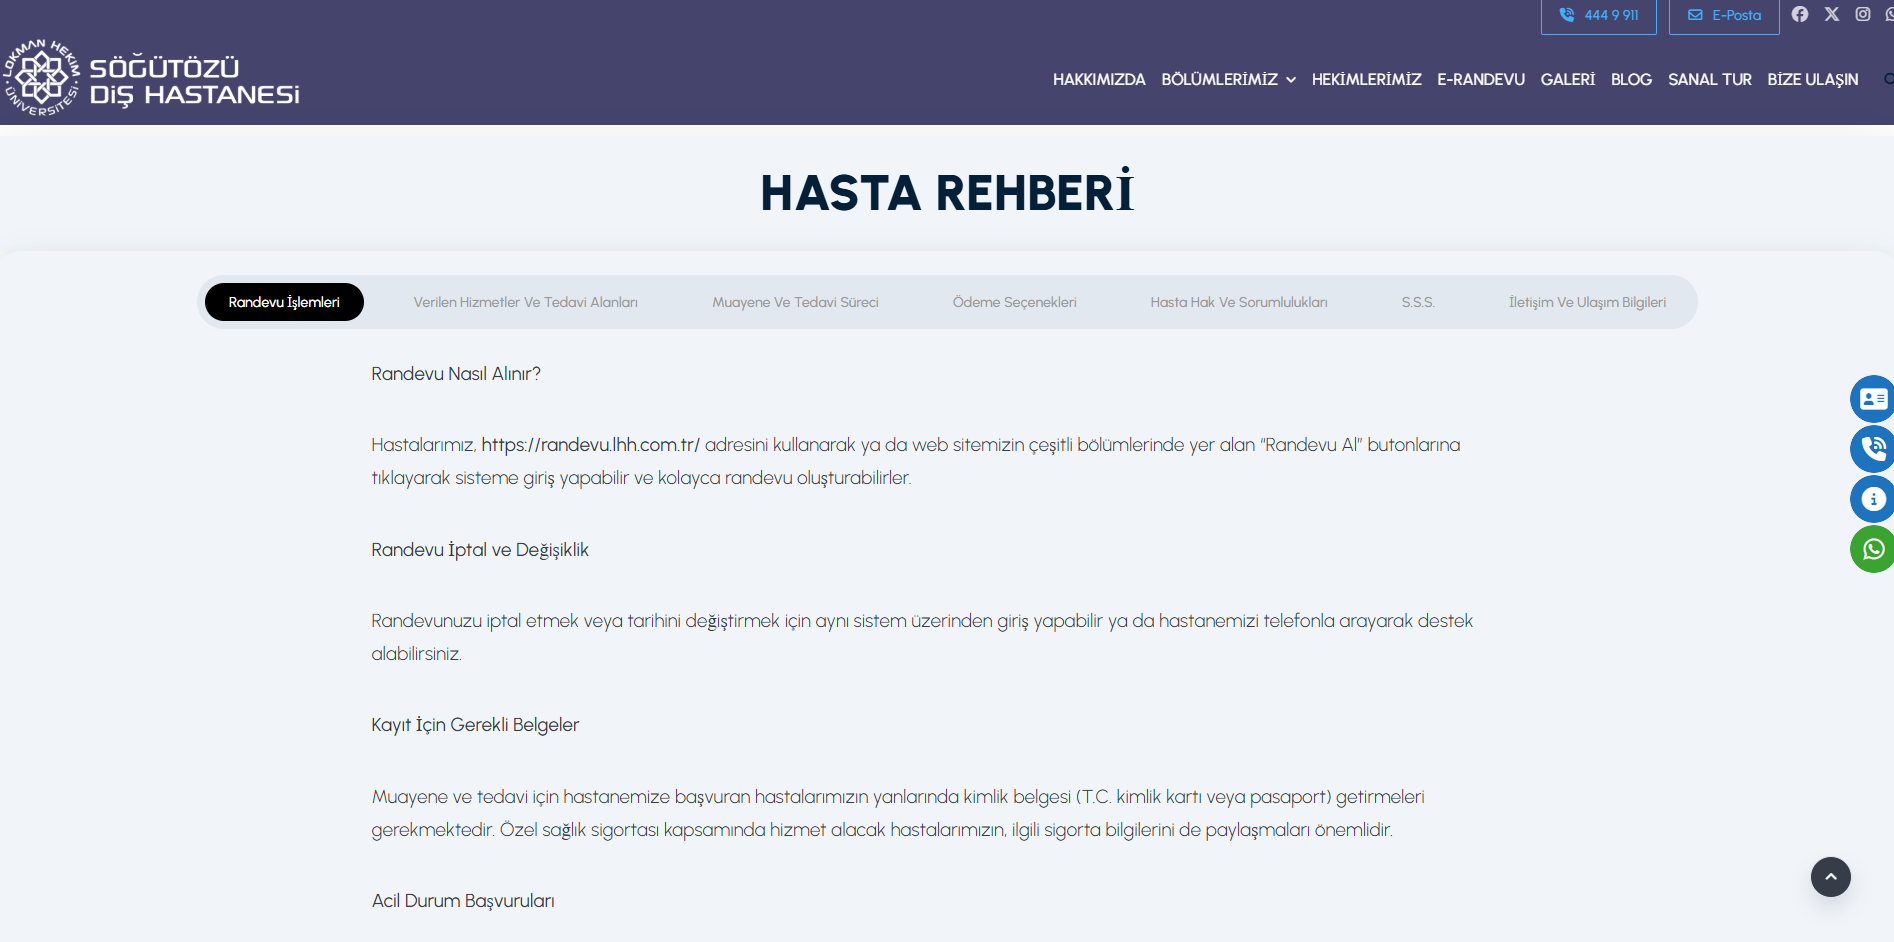Call 444 9 911 phone button

(1598, 16)
